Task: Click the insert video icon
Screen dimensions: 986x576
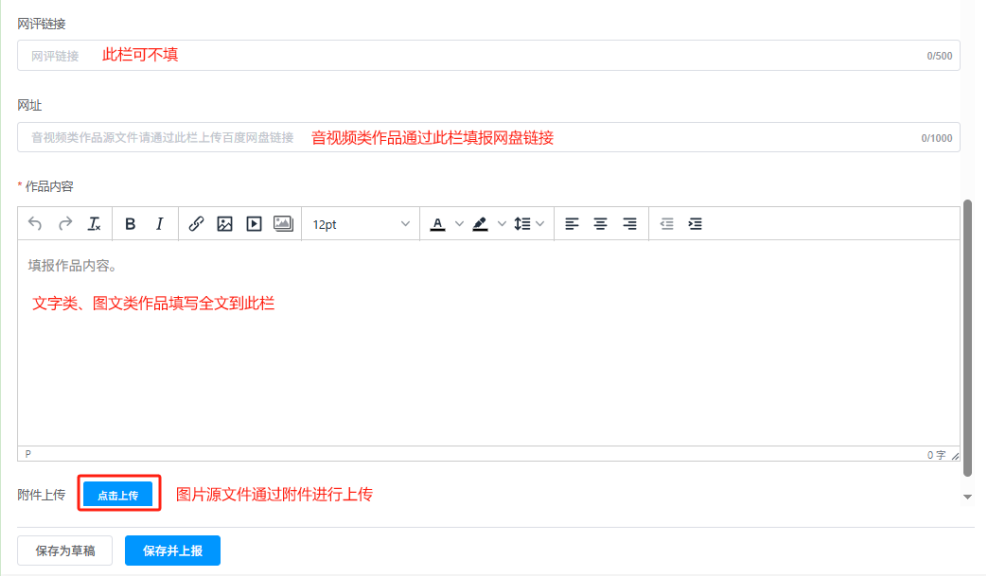Action: pyautogui.click(x=254, y=224)
